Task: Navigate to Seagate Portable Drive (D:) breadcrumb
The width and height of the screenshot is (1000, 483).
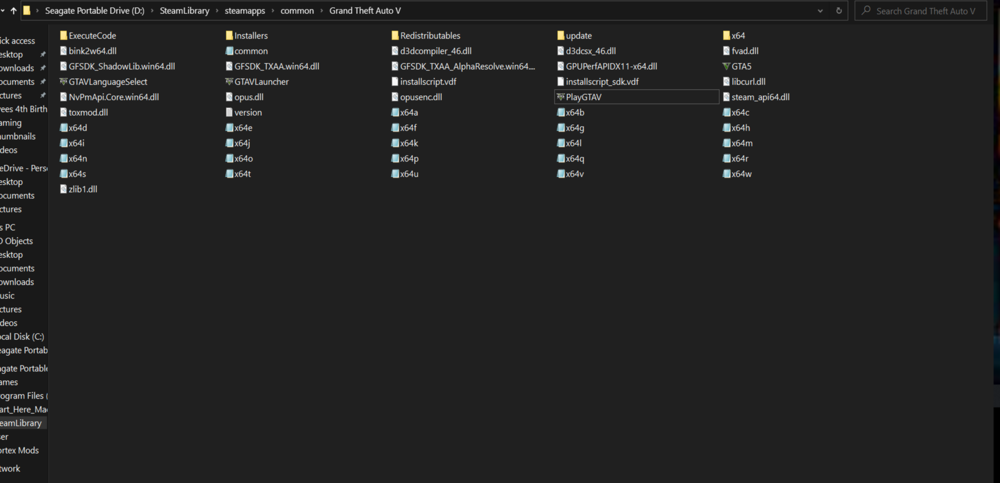Action: pos(94,11)
